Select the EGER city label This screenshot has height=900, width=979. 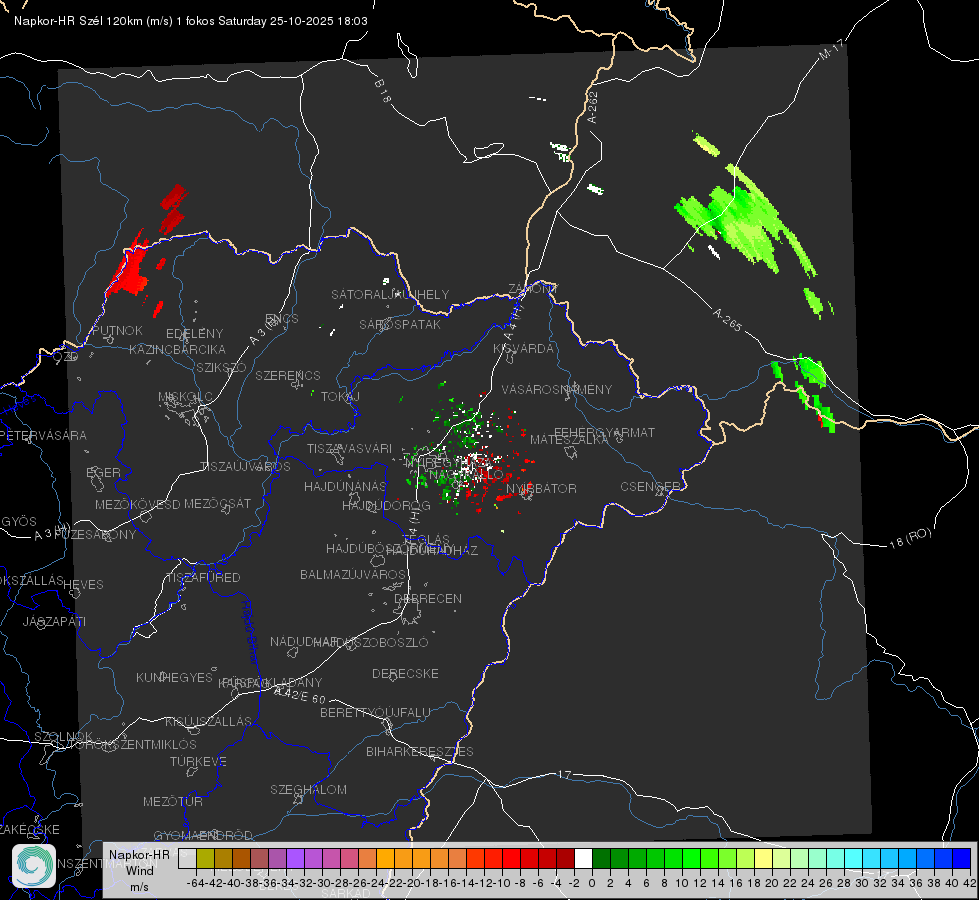(104, 473)
